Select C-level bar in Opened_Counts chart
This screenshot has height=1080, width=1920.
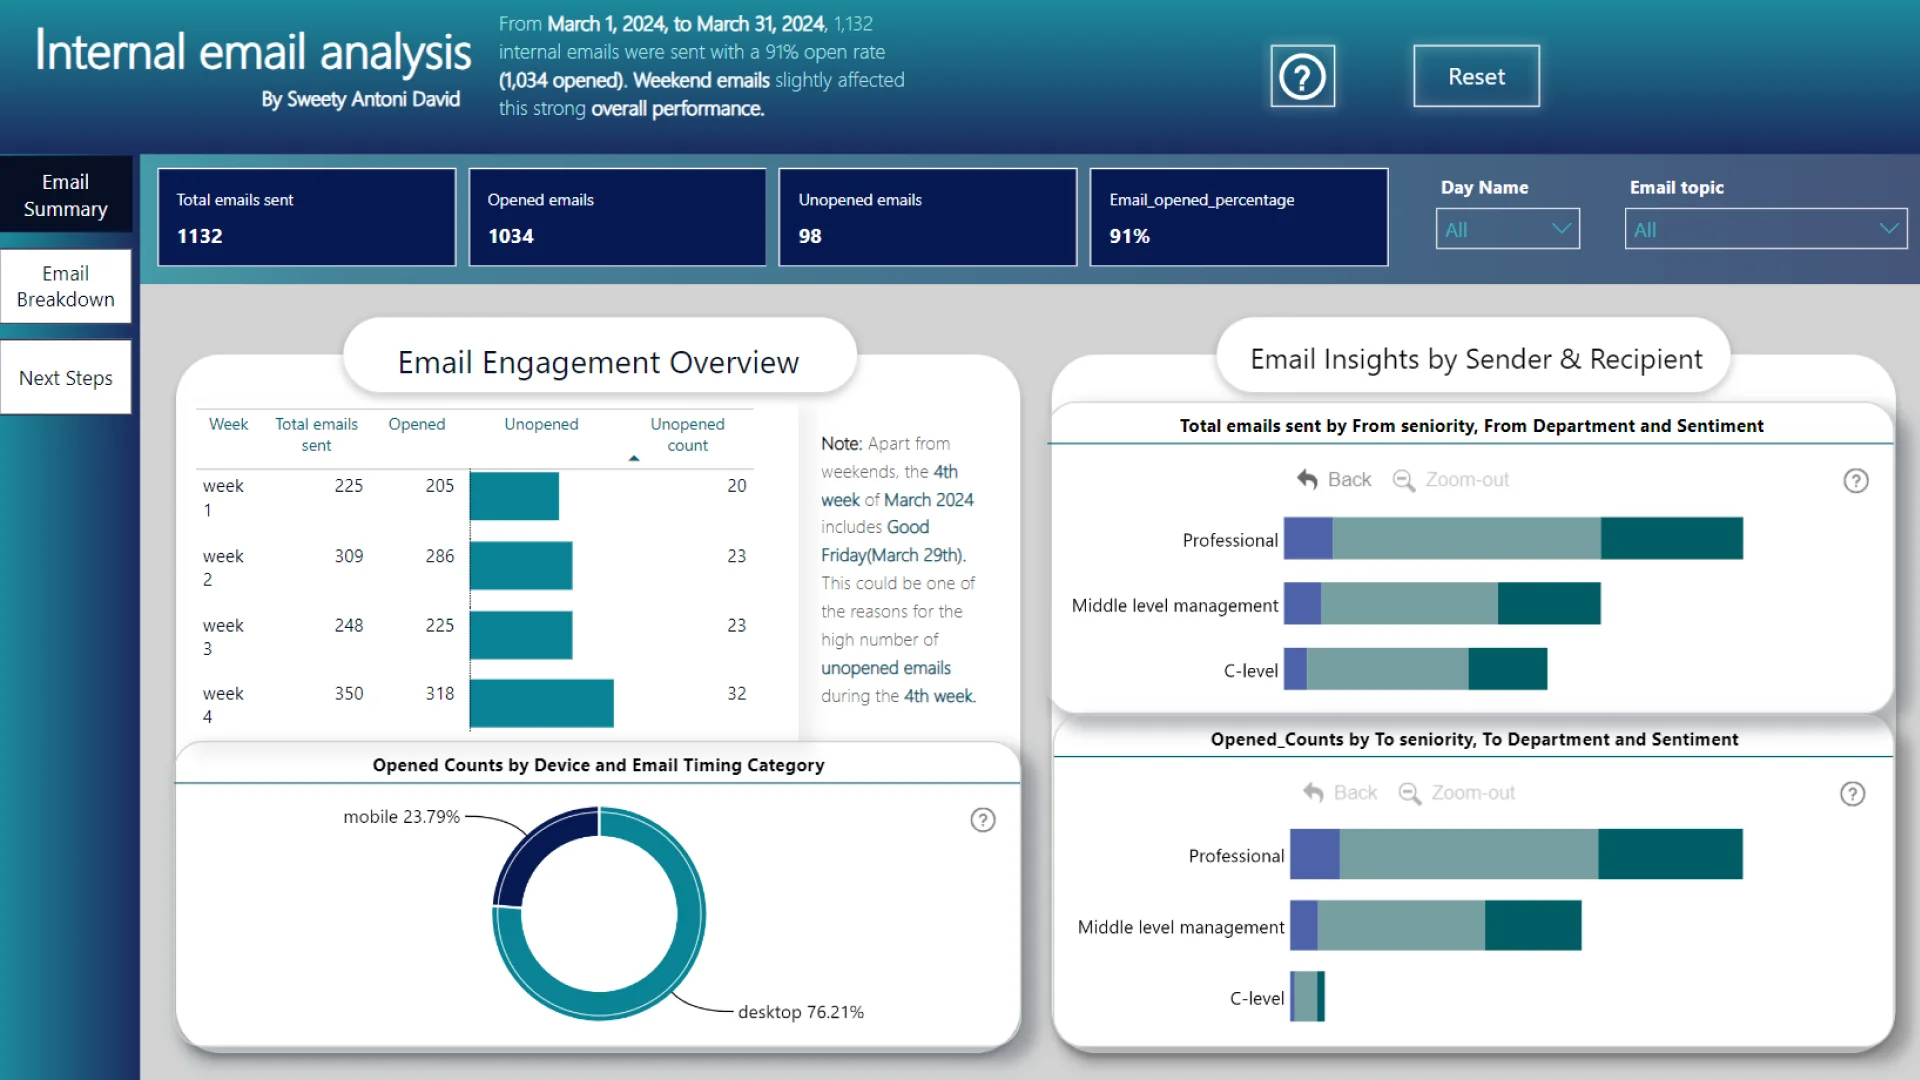pyautogui.click(x=1307, y=996)
